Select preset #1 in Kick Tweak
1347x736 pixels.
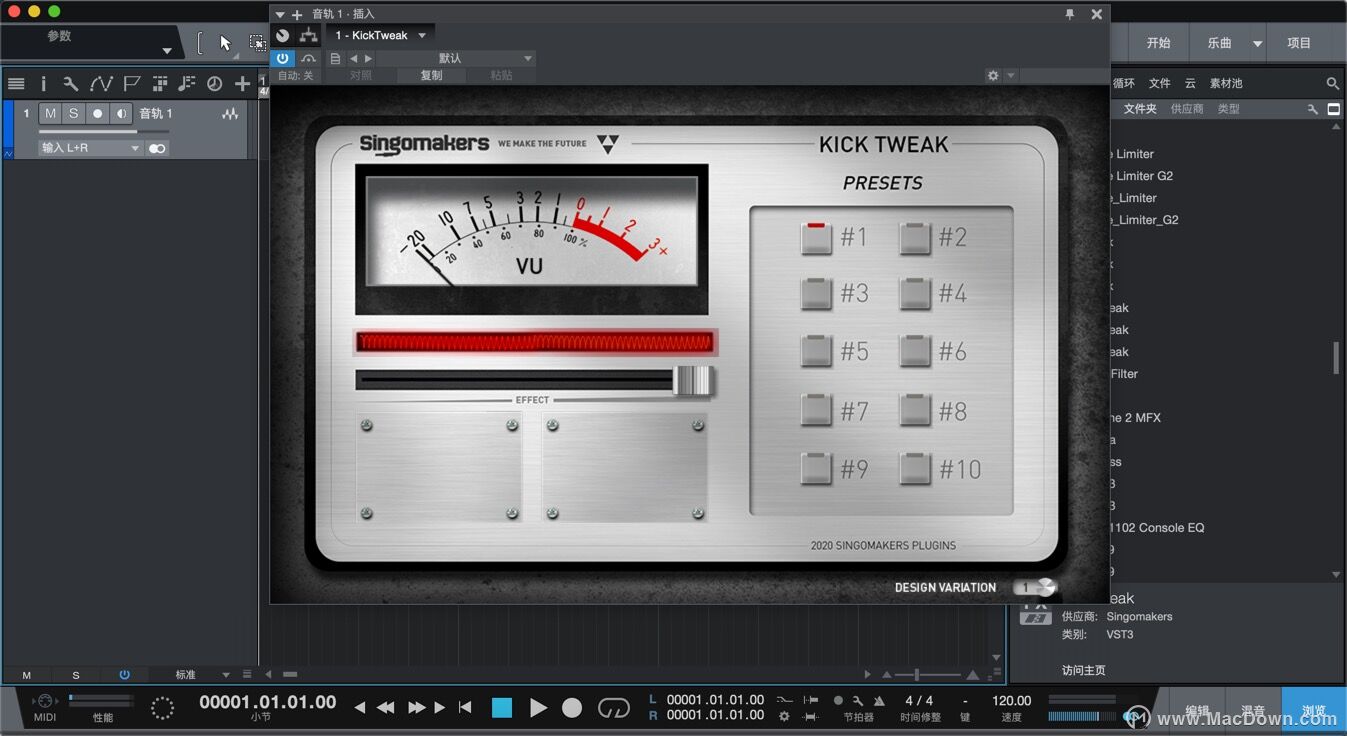pos(817,238)
